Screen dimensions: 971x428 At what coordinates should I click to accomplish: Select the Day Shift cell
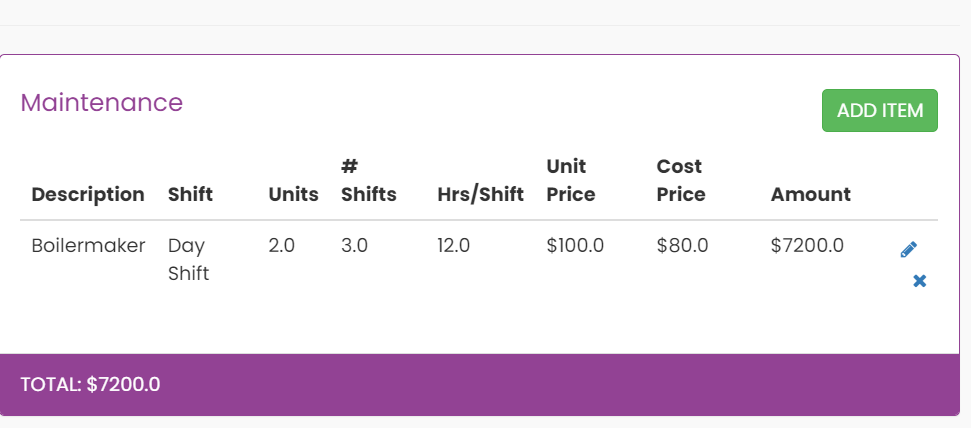tap(188, 260)
